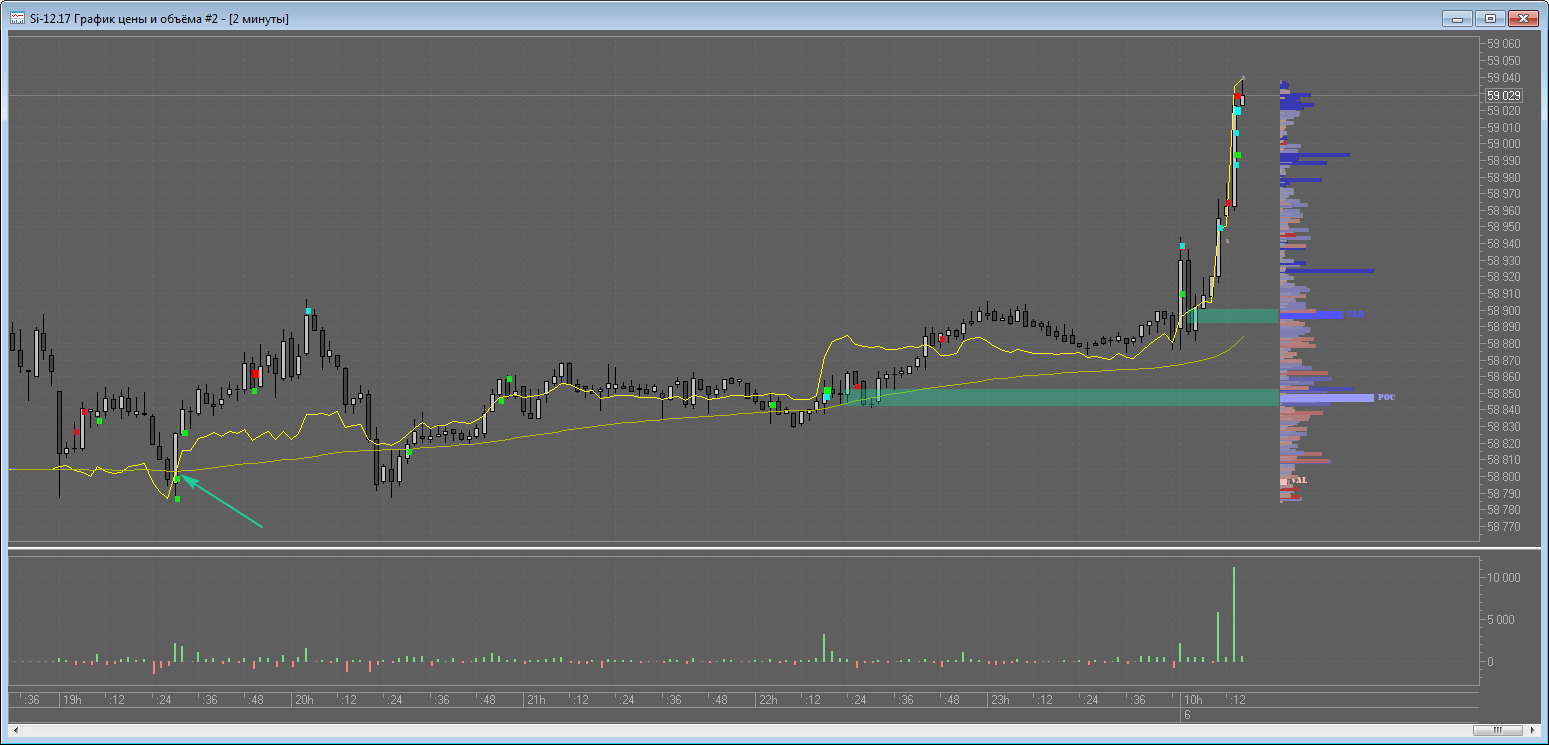
Task: Click the 20h time axis label
Action: coord(303,699)
